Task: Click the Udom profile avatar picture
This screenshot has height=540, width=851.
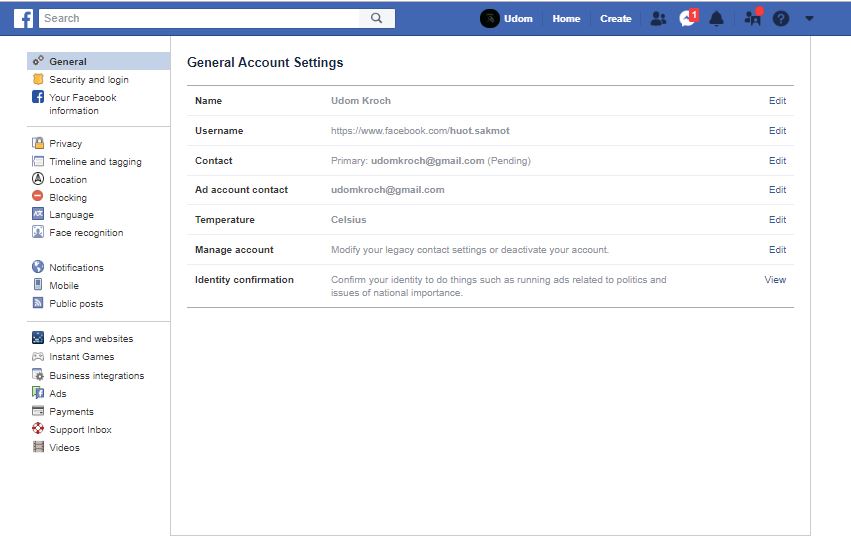Action: [490, 18]
